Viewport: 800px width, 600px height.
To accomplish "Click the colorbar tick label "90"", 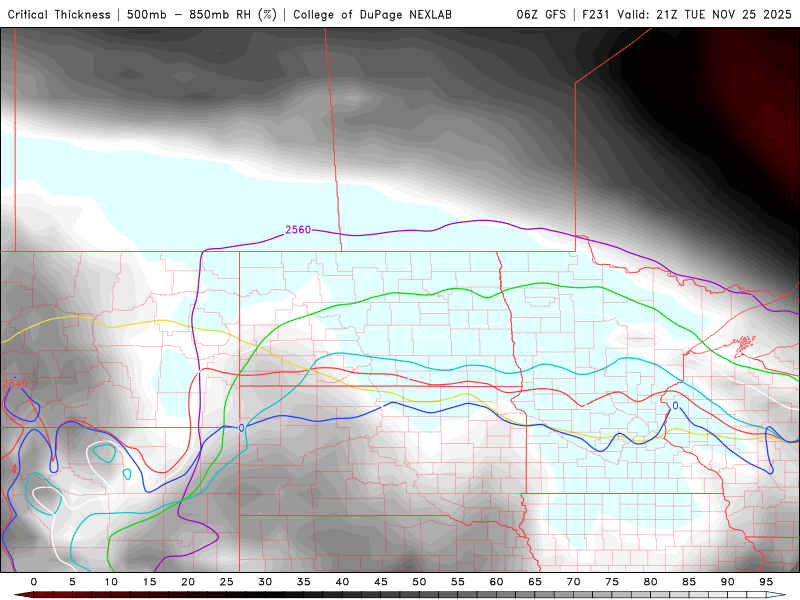I will click(728, 582).
